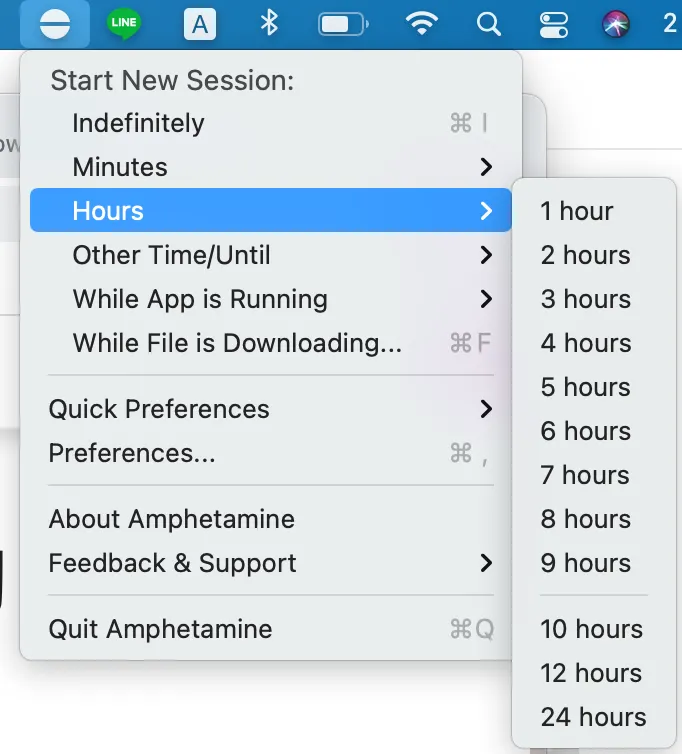Open Control Center from menu bar

[x=552, y=24]
